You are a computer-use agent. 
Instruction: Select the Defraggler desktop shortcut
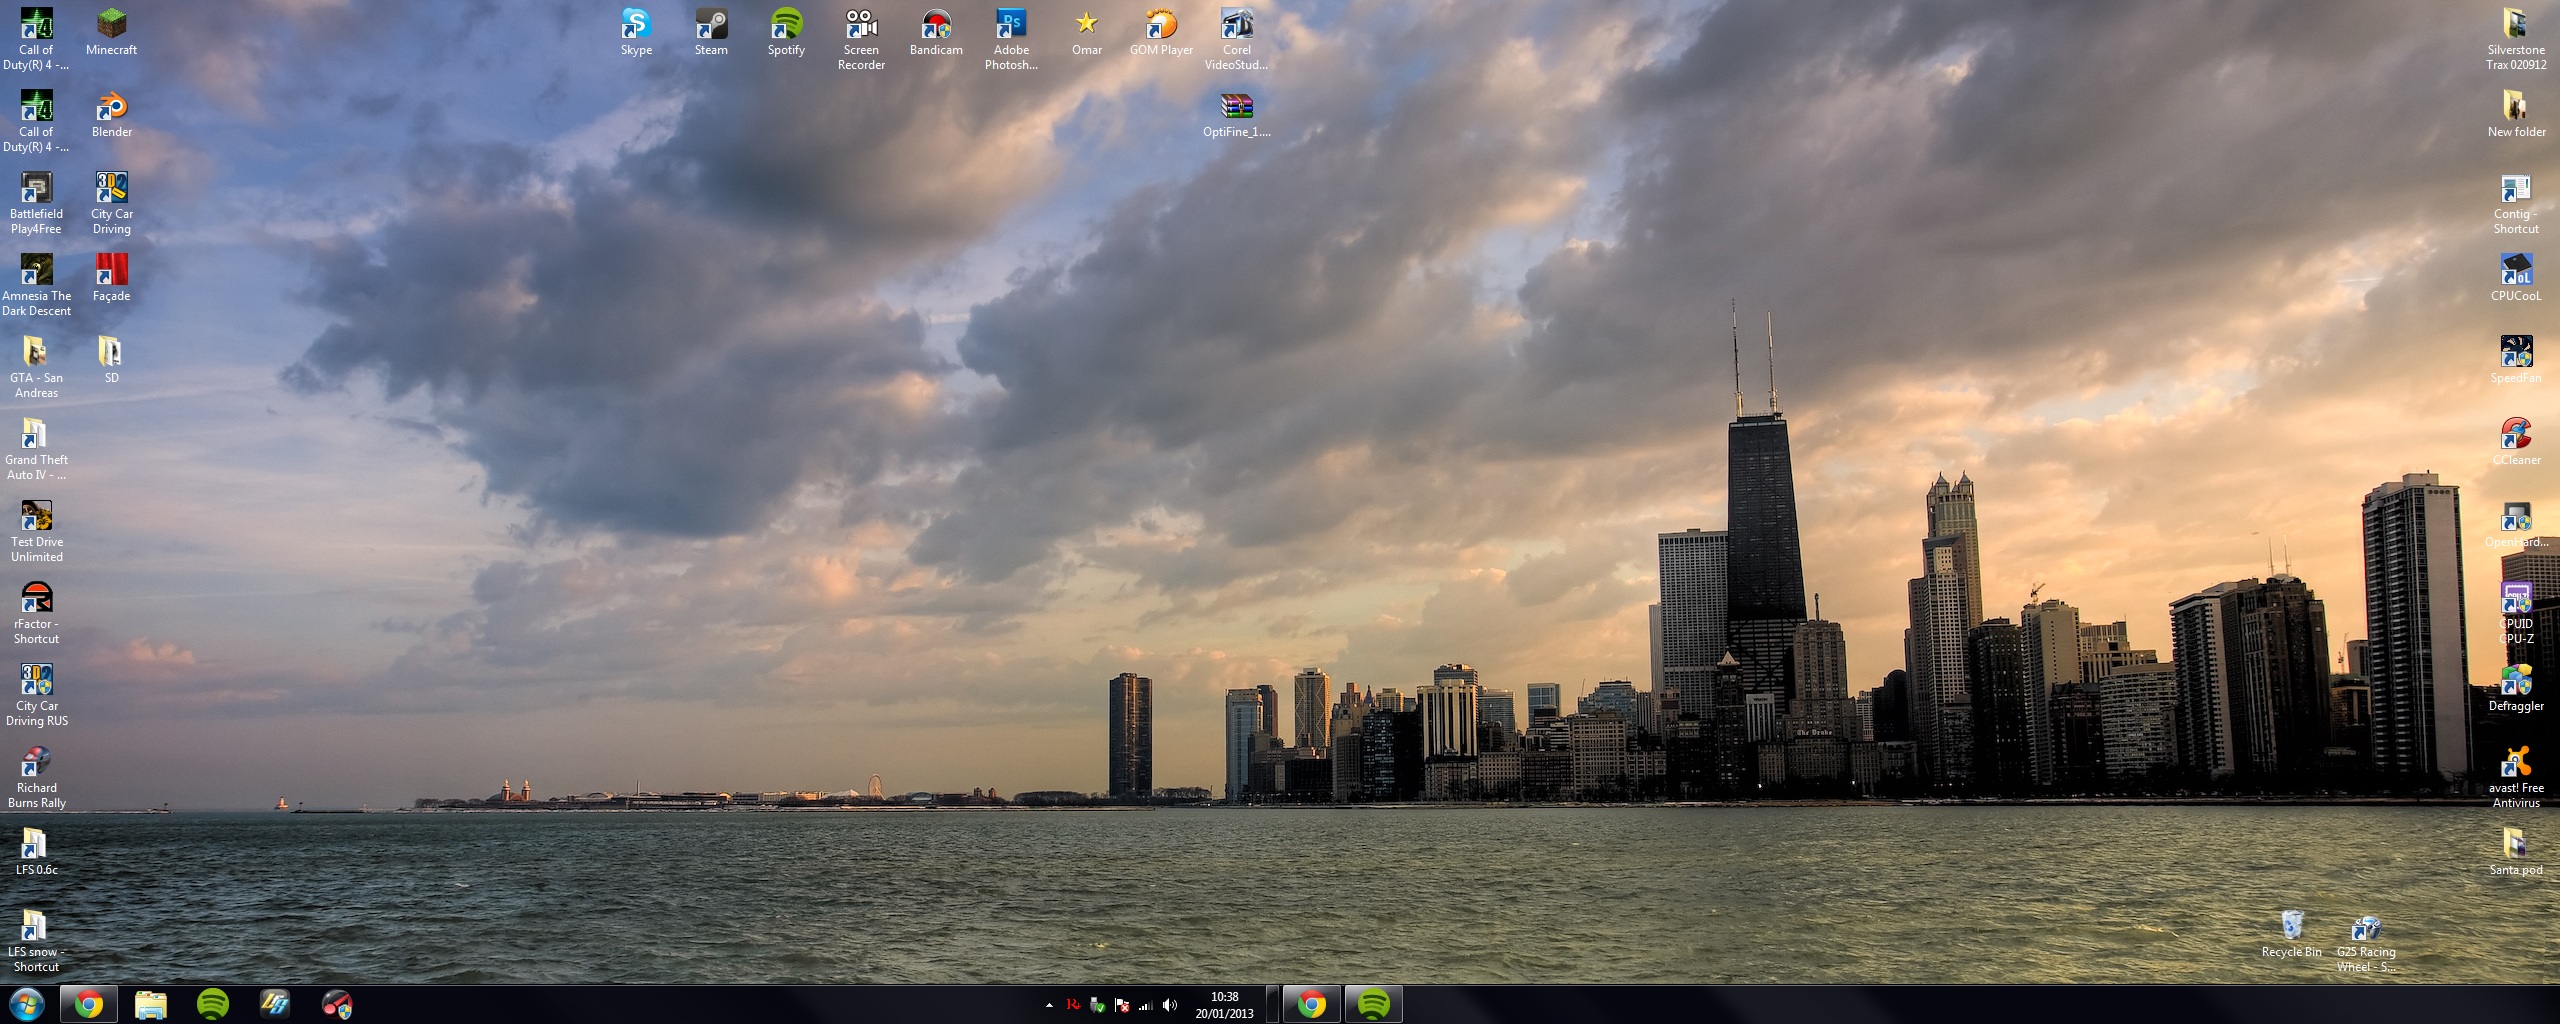coord(2516,688)
